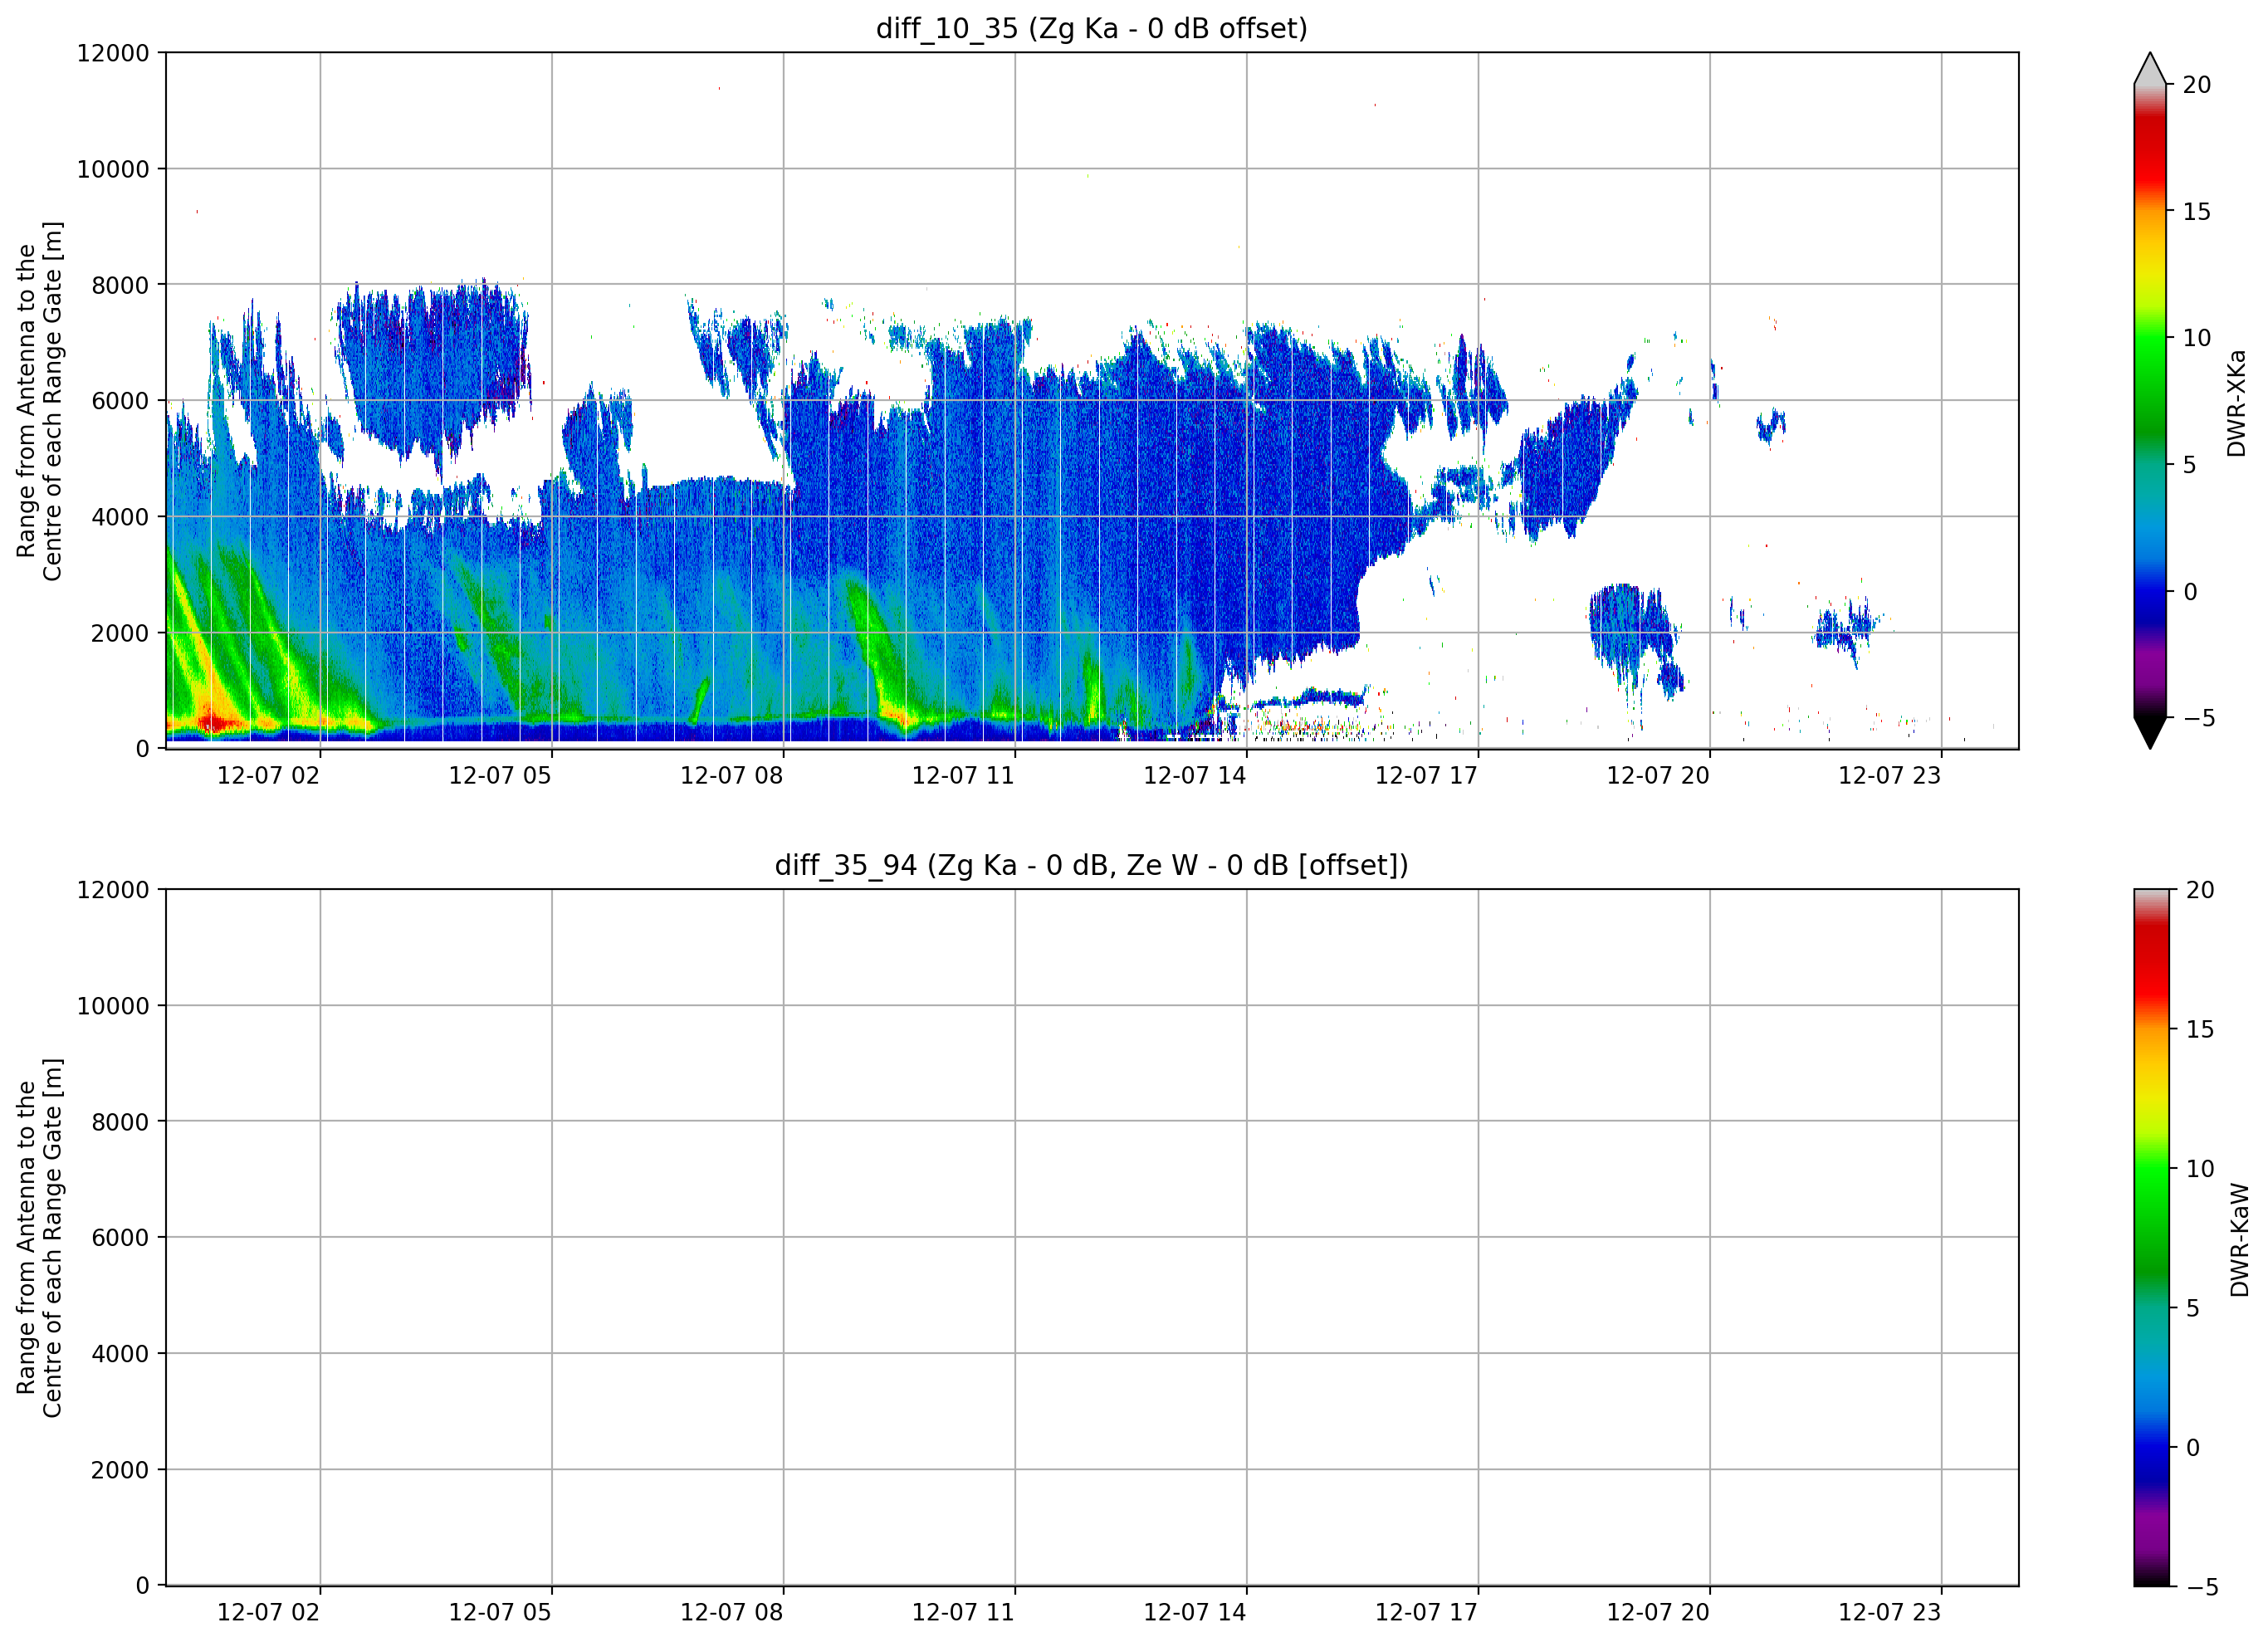Click the top plot's range y-axis label
The image size is (2268, 1642).
[39, 401]
